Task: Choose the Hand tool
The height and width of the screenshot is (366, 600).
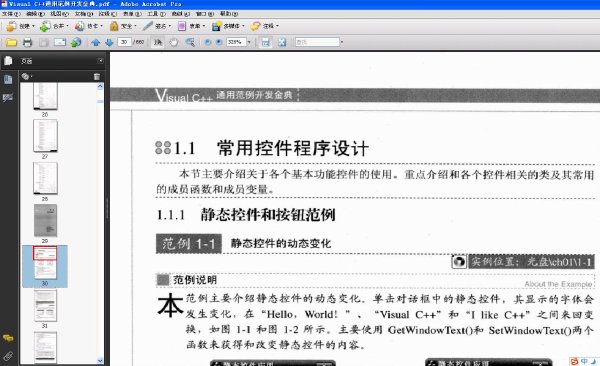Action: 174,42
